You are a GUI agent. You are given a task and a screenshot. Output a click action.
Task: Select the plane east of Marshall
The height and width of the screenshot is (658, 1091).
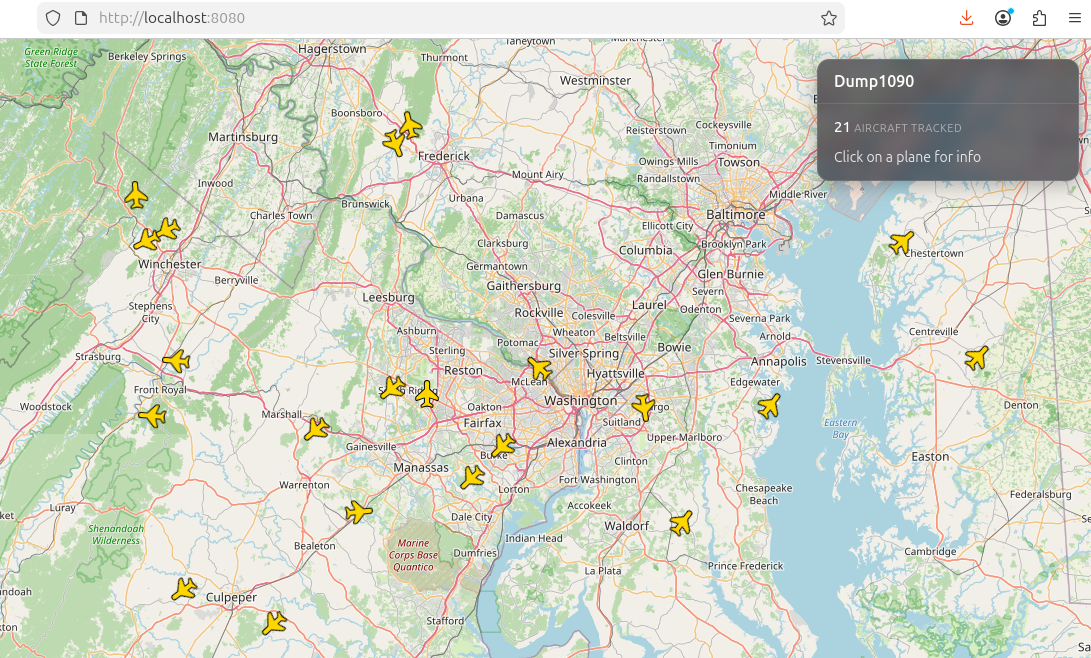317,428
